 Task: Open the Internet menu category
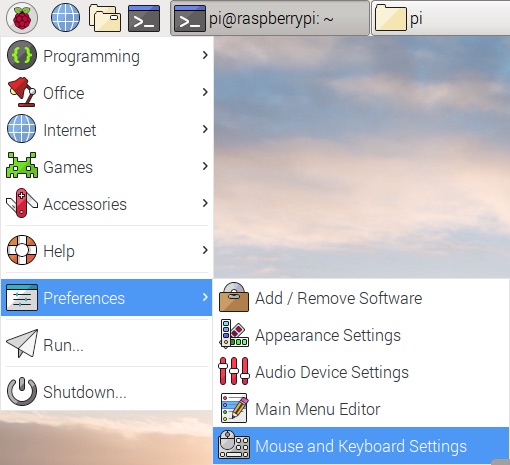pyautogui.click(x=107, y=129)
